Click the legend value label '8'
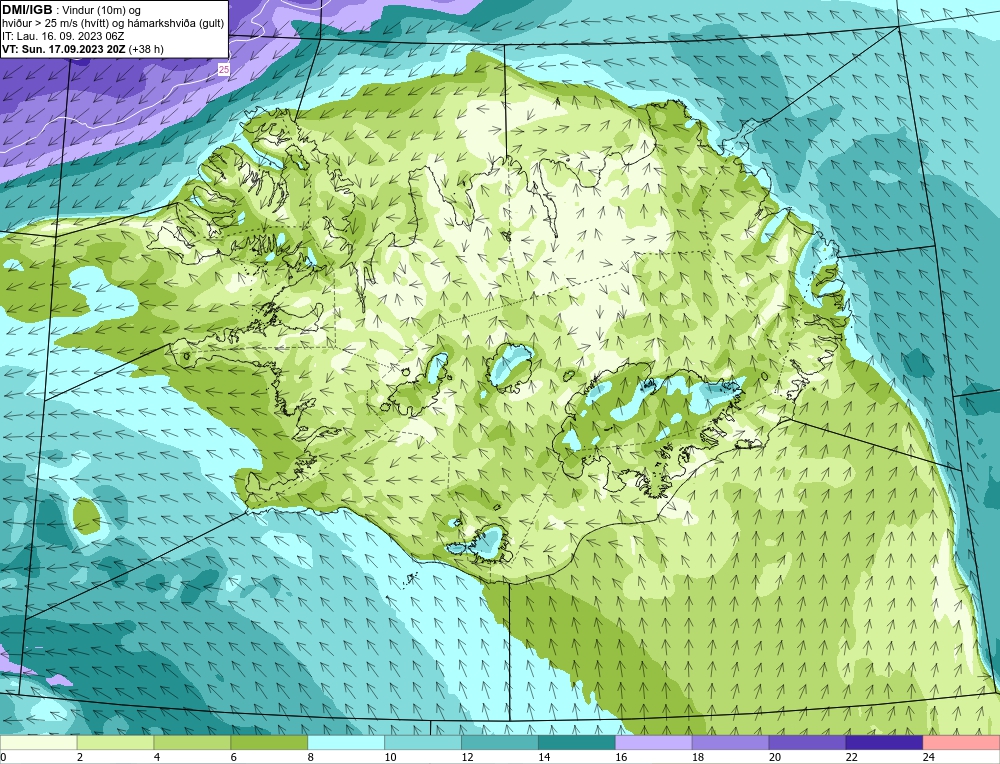 pyautogui.click(x=311, y=757)
